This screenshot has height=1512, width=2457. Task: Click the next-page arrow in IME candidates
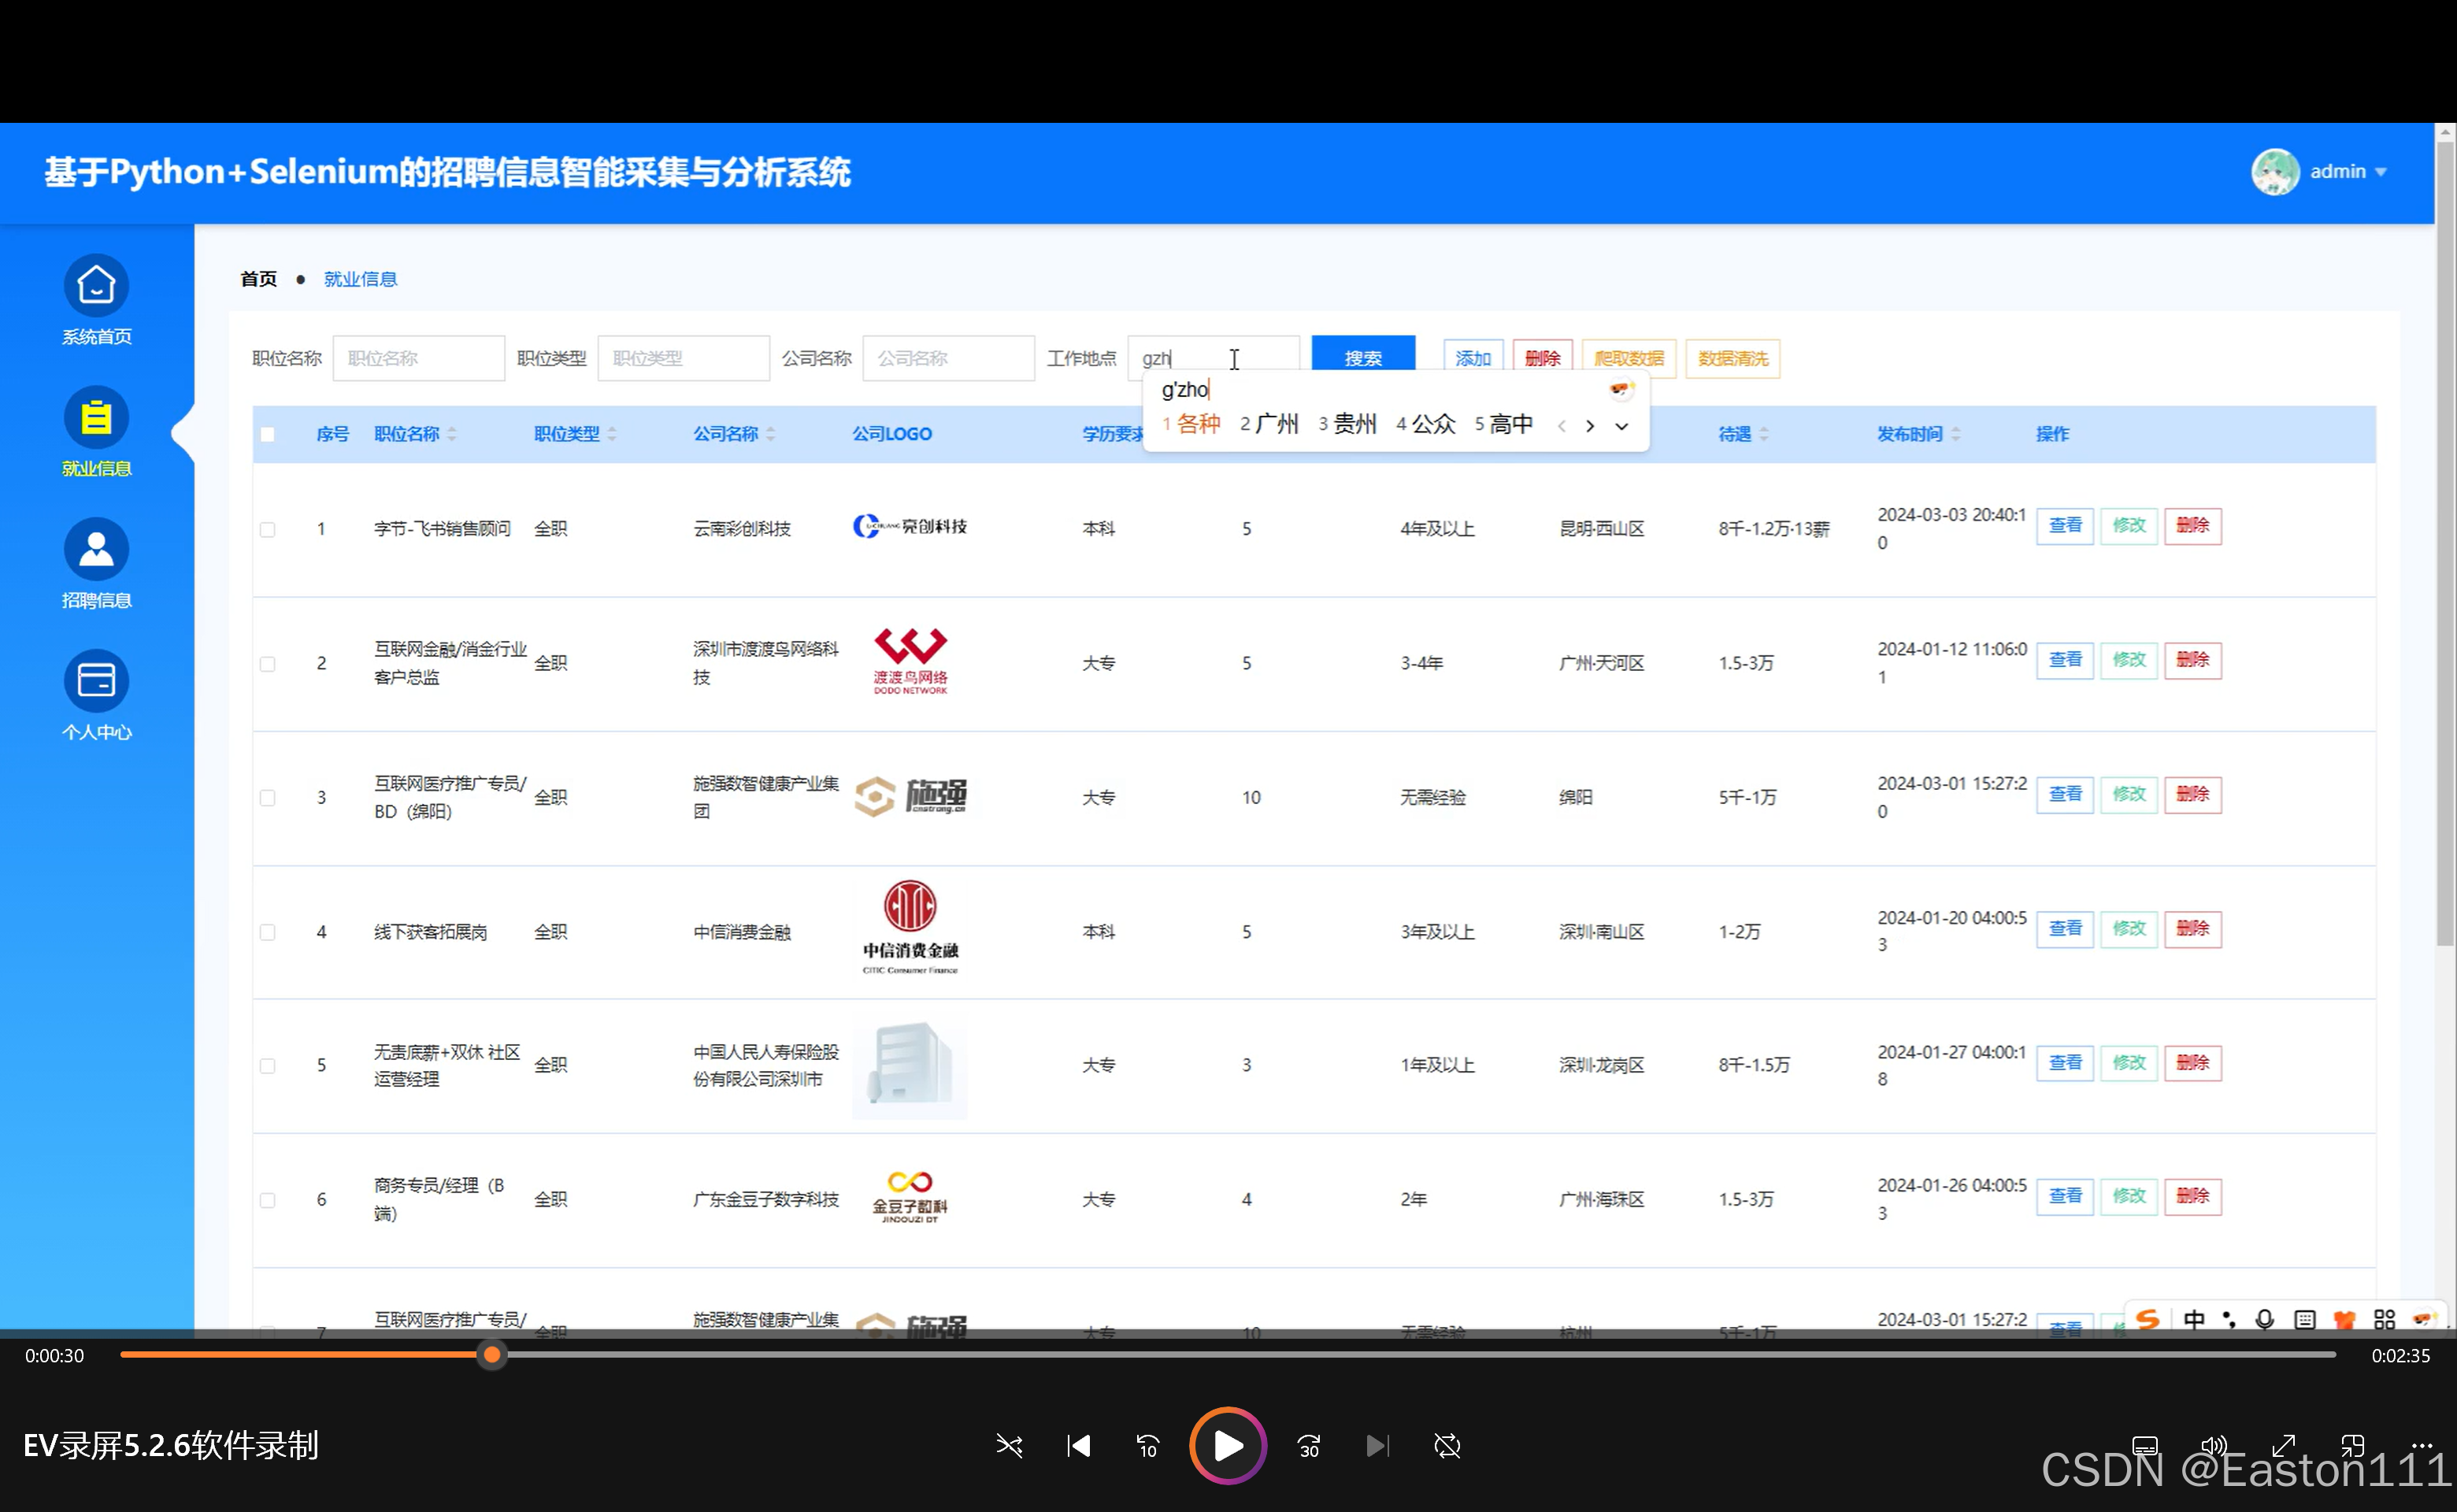pyautogui.click(x=1590, y=425)
